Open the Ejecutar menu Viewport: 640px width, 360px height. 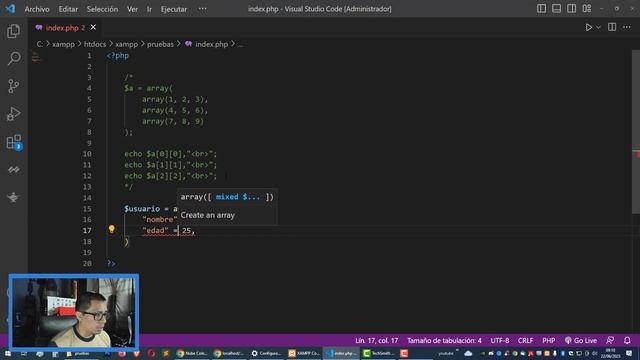click(x=174, y=9)
